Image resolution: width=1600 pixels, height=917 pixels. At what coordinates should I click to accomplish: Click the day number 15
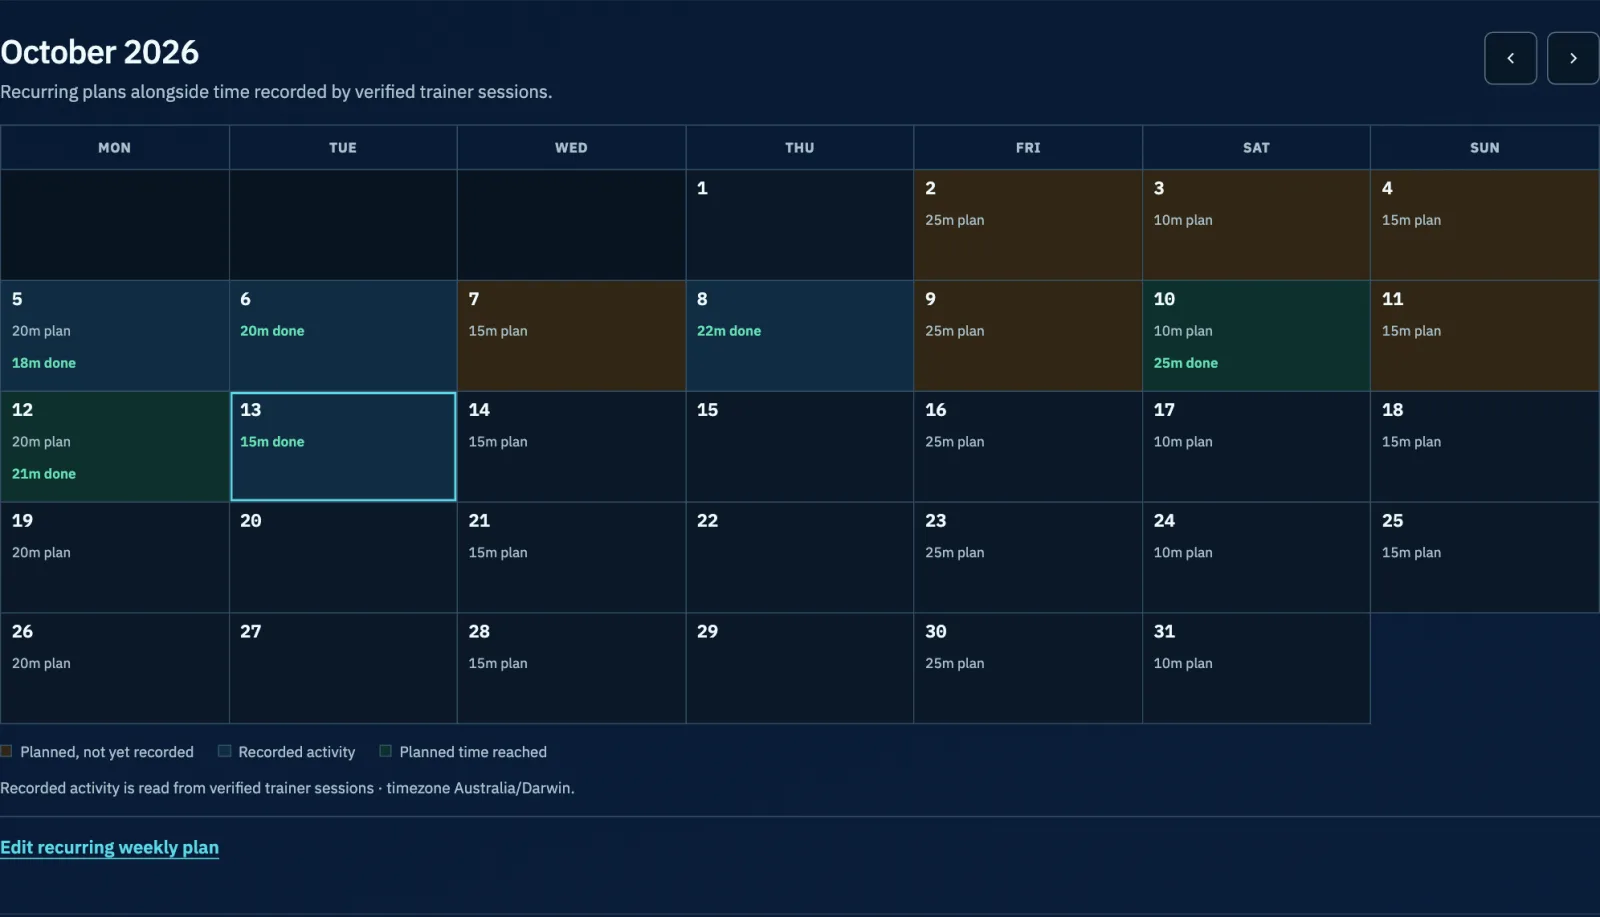pyautogui.click(x=707, y=410)
